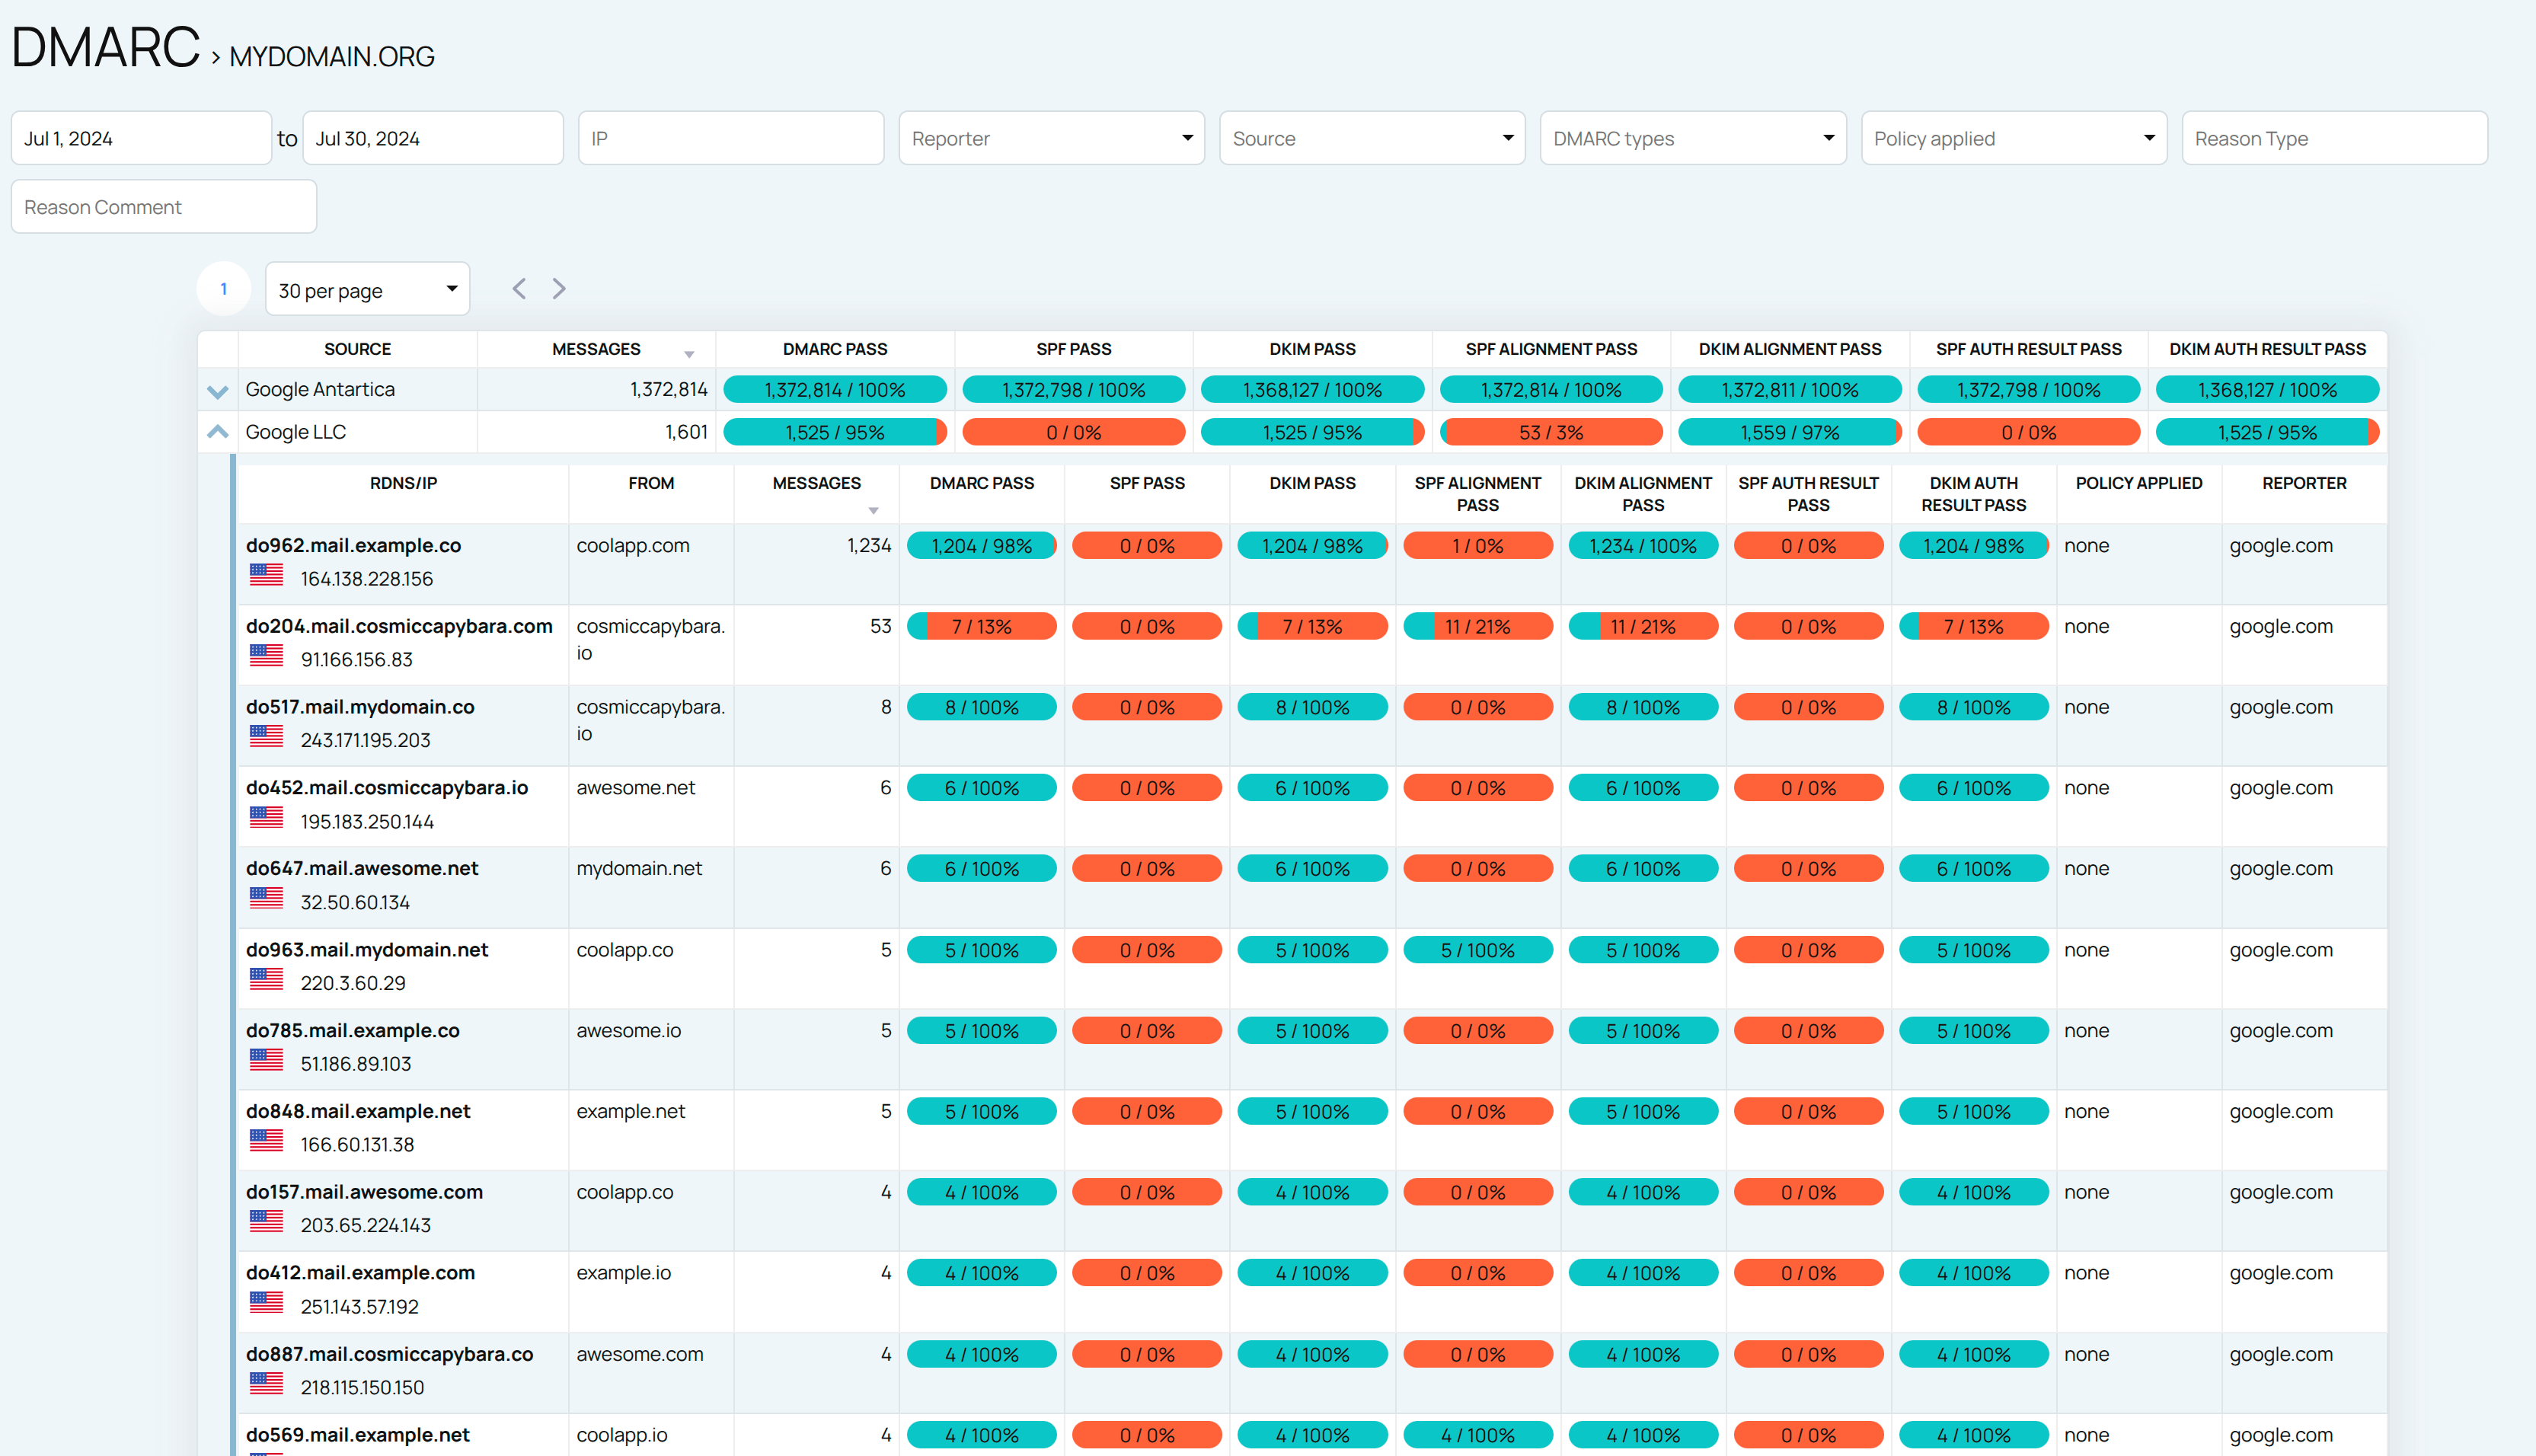
Task: Collapse the Google LLC source row
Action: (x=217, y=432)
